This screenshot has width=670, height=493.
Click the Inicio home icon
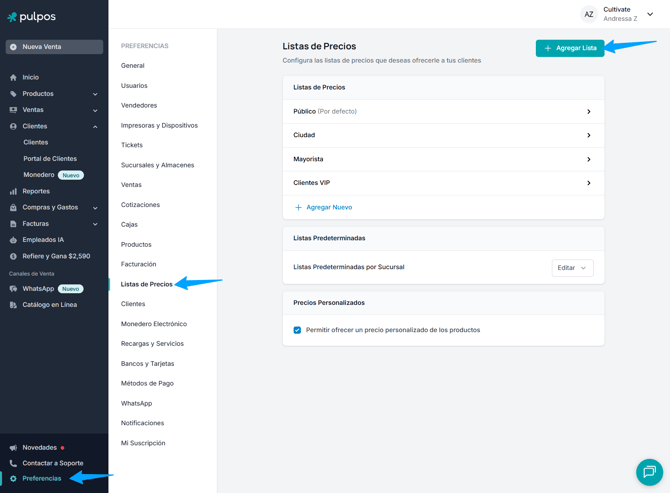coord(13,77)
